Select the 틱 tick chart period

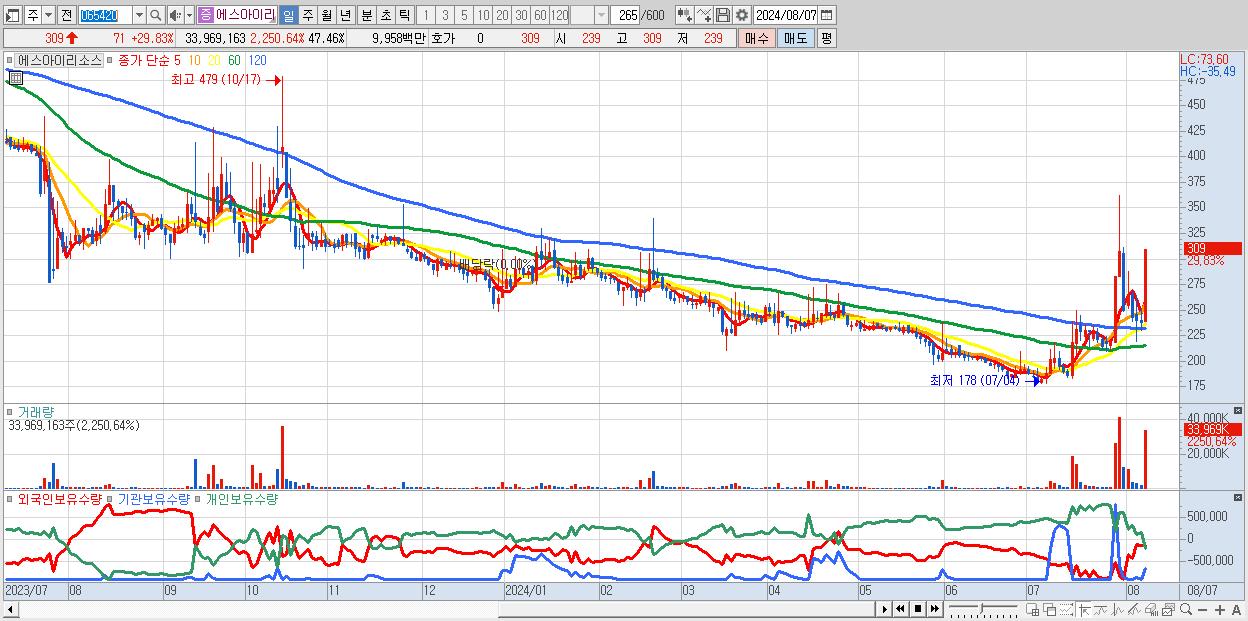[x=404, y=15]
